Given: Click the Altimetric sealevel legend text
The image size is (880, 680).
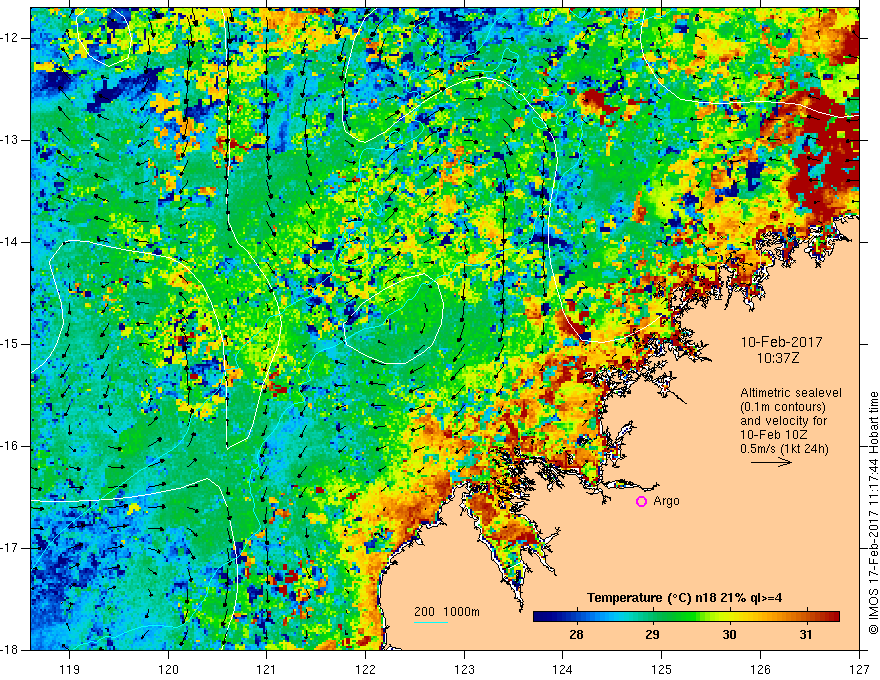Looking at the screenshot, I should point(791,393).
